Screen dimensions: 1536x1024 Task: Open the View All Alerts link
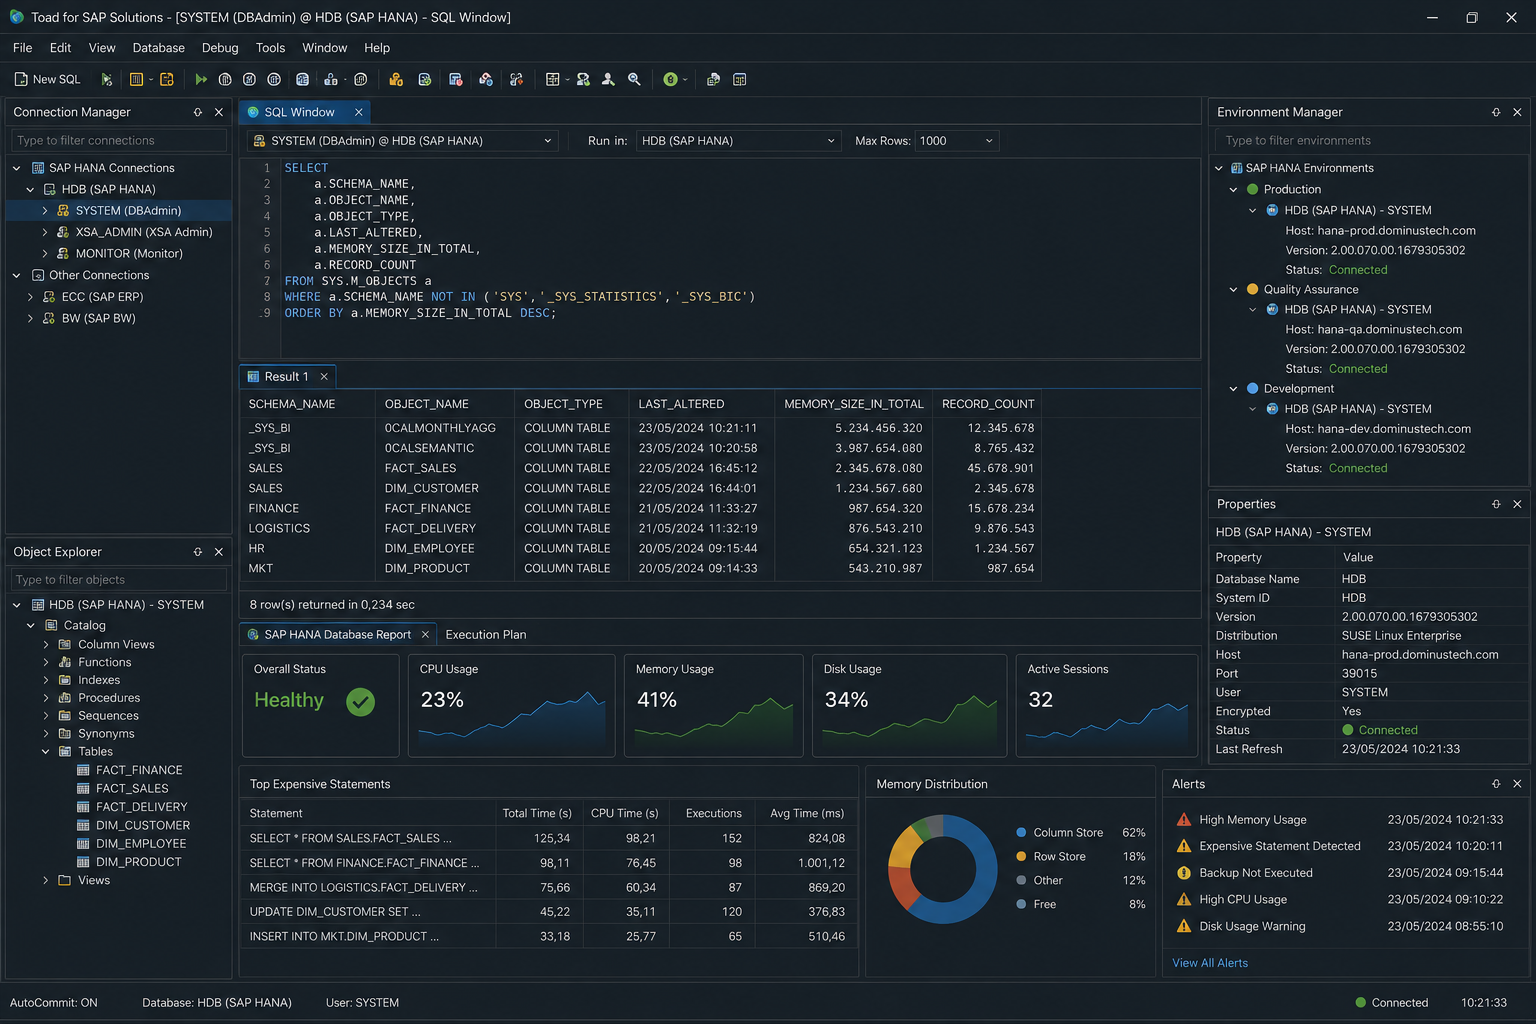pyautogui.click(x=1210, y=963)
